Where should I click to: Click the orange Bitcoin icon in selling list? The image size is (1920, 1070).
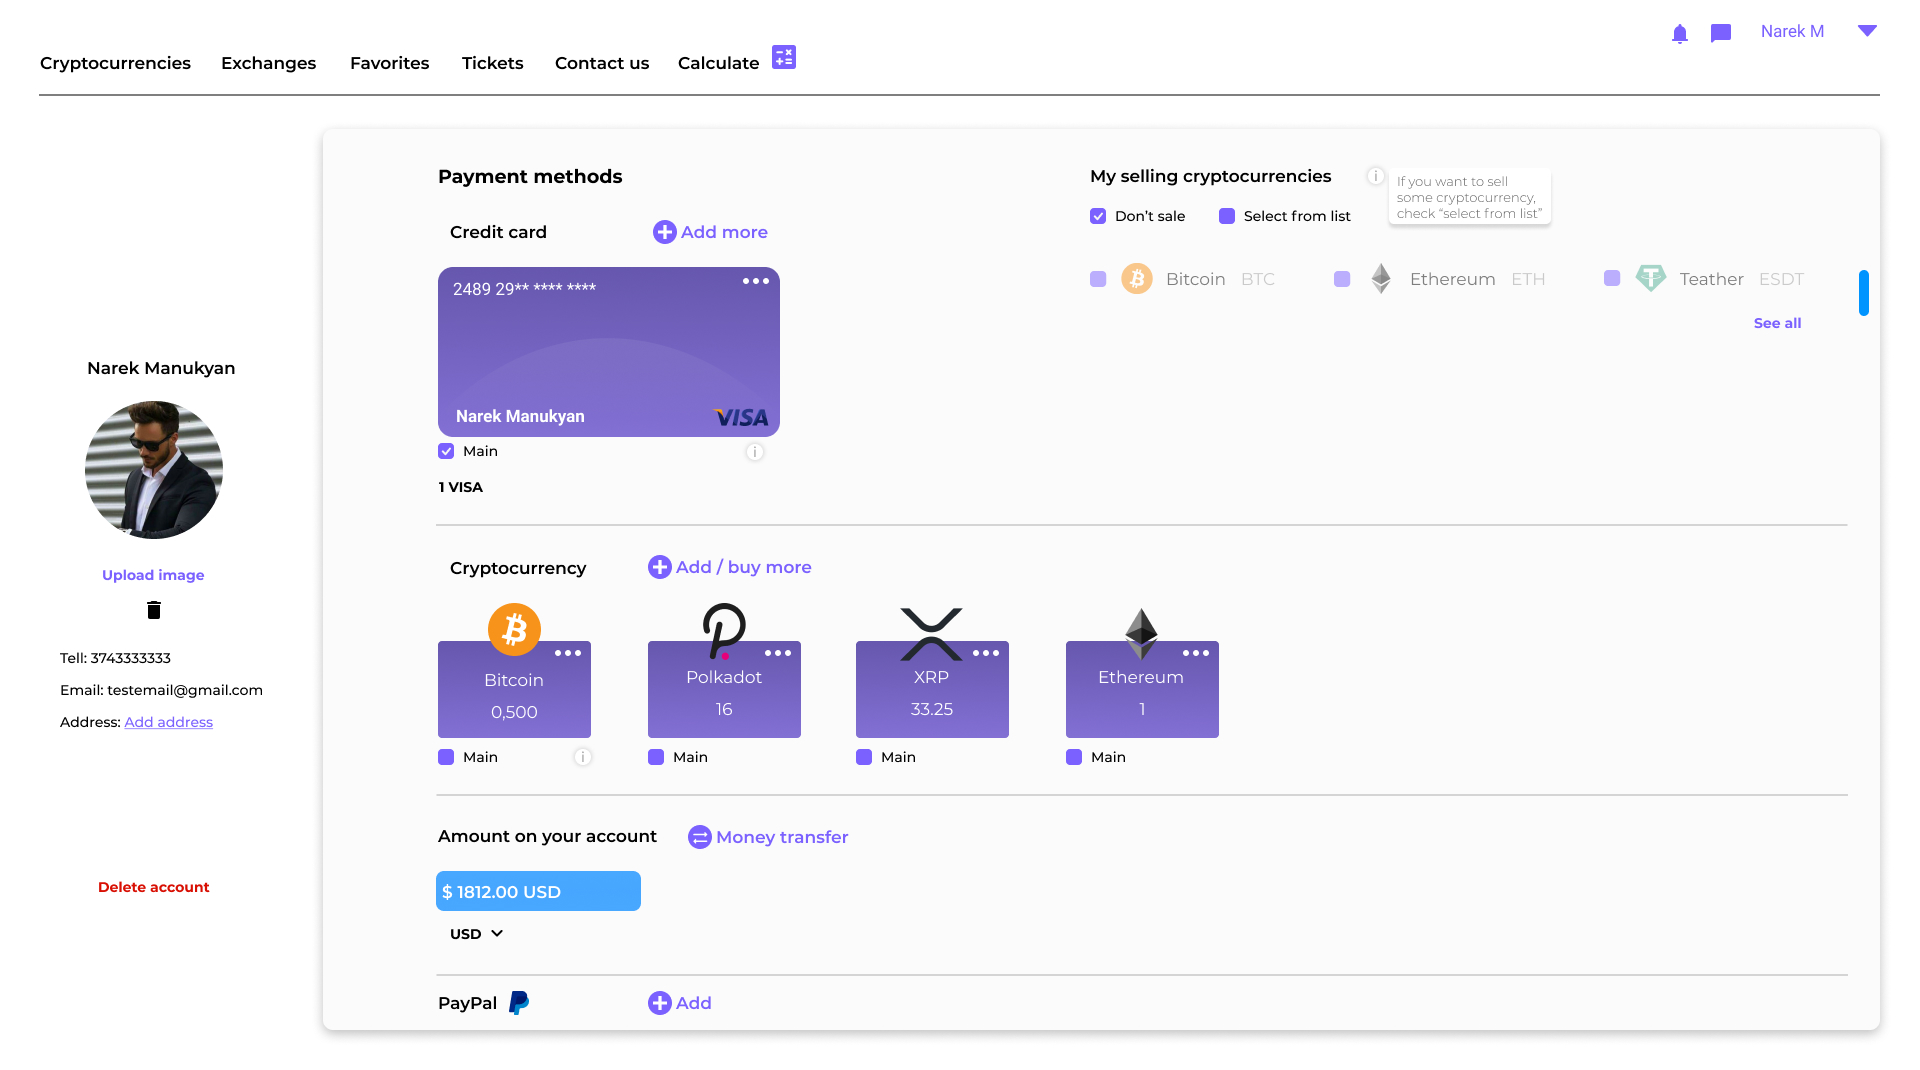pyautogui.click(x=1137, y=279)
